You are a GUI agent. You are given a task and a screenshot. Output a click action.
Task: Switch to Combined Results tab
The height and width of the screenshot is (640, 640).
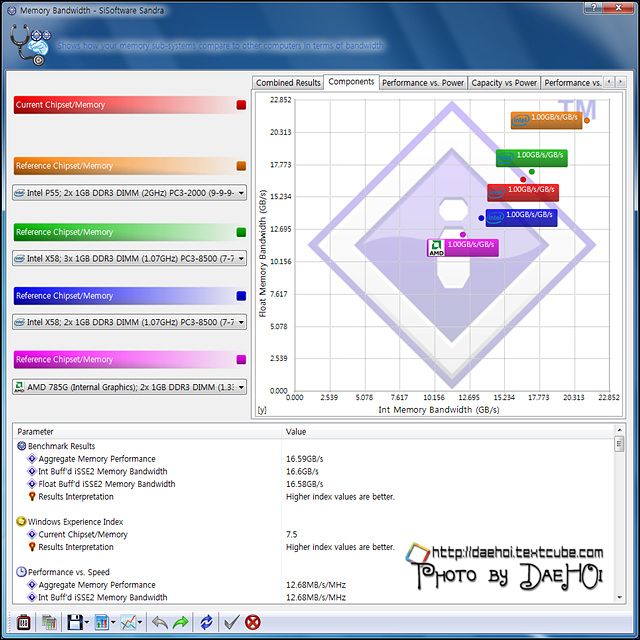click(288, 82)
